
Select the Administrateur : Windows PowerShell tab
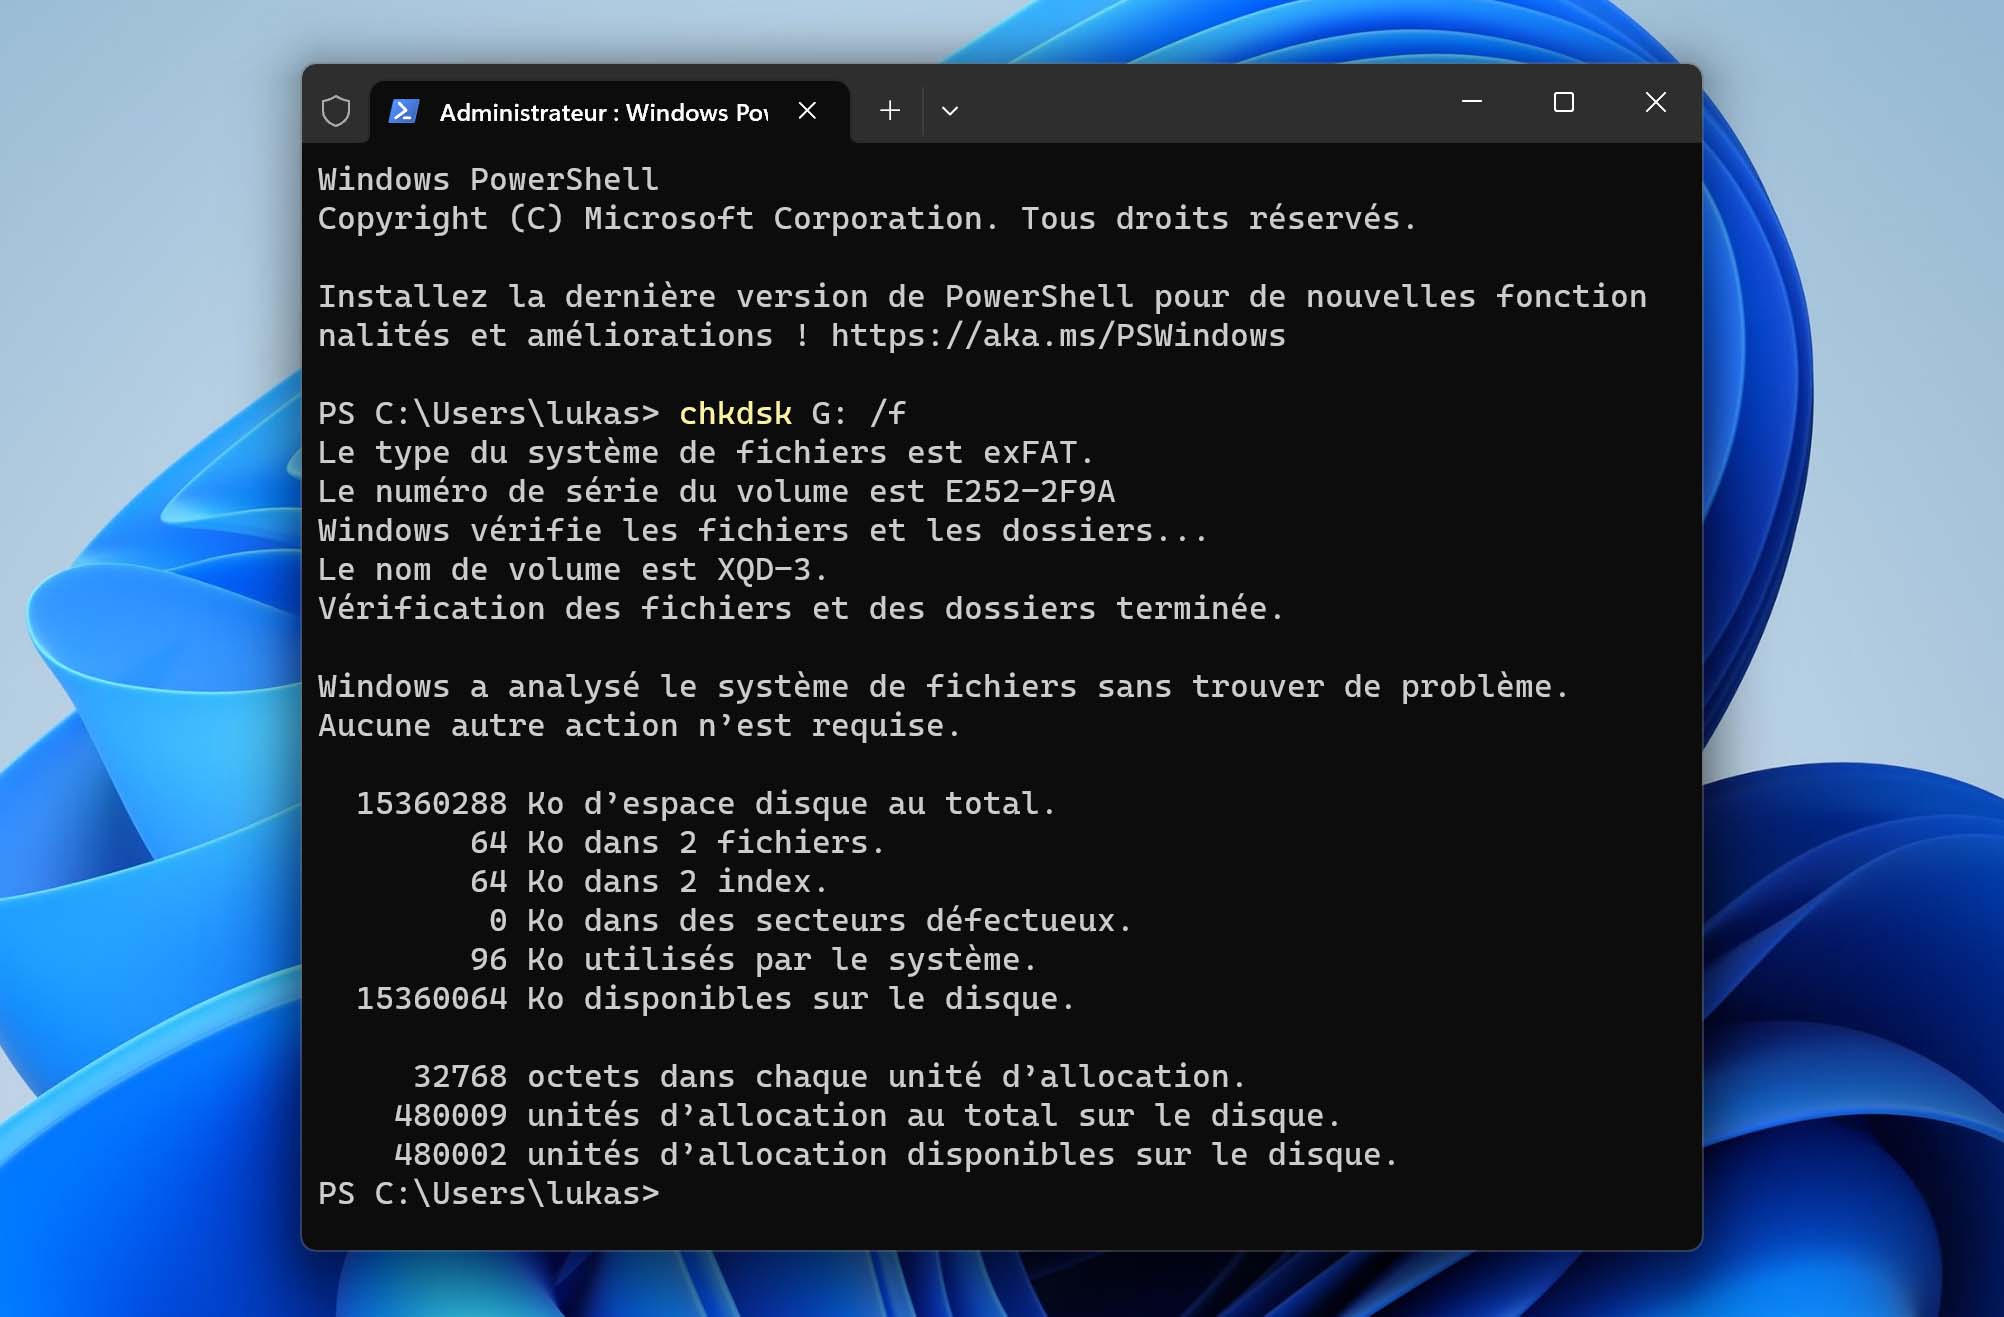point(610,112)
